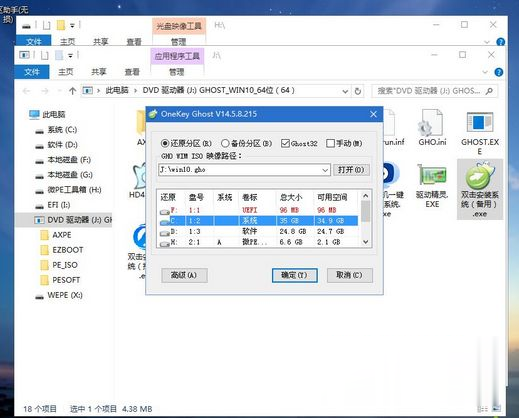The height and width of the screenshot is (418, 519).
Task: Click the 打开 button in OneKey Ghost
Action: (x=351, y=170)
